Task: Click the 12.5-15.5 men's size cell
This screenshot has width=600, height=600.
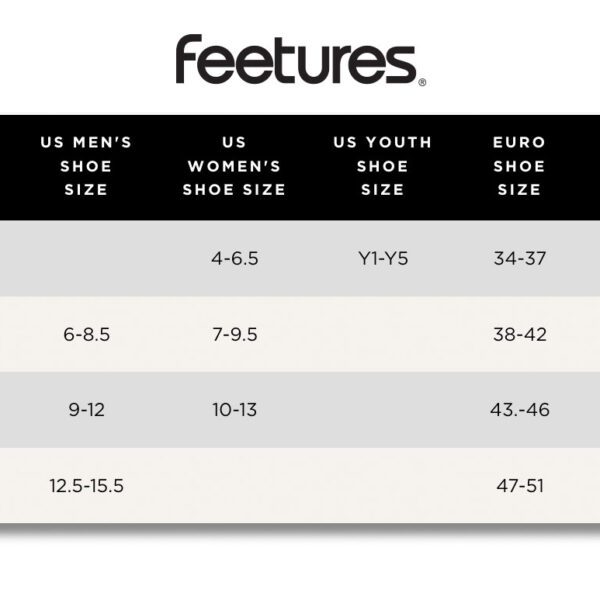Action: tap(86, 486)
